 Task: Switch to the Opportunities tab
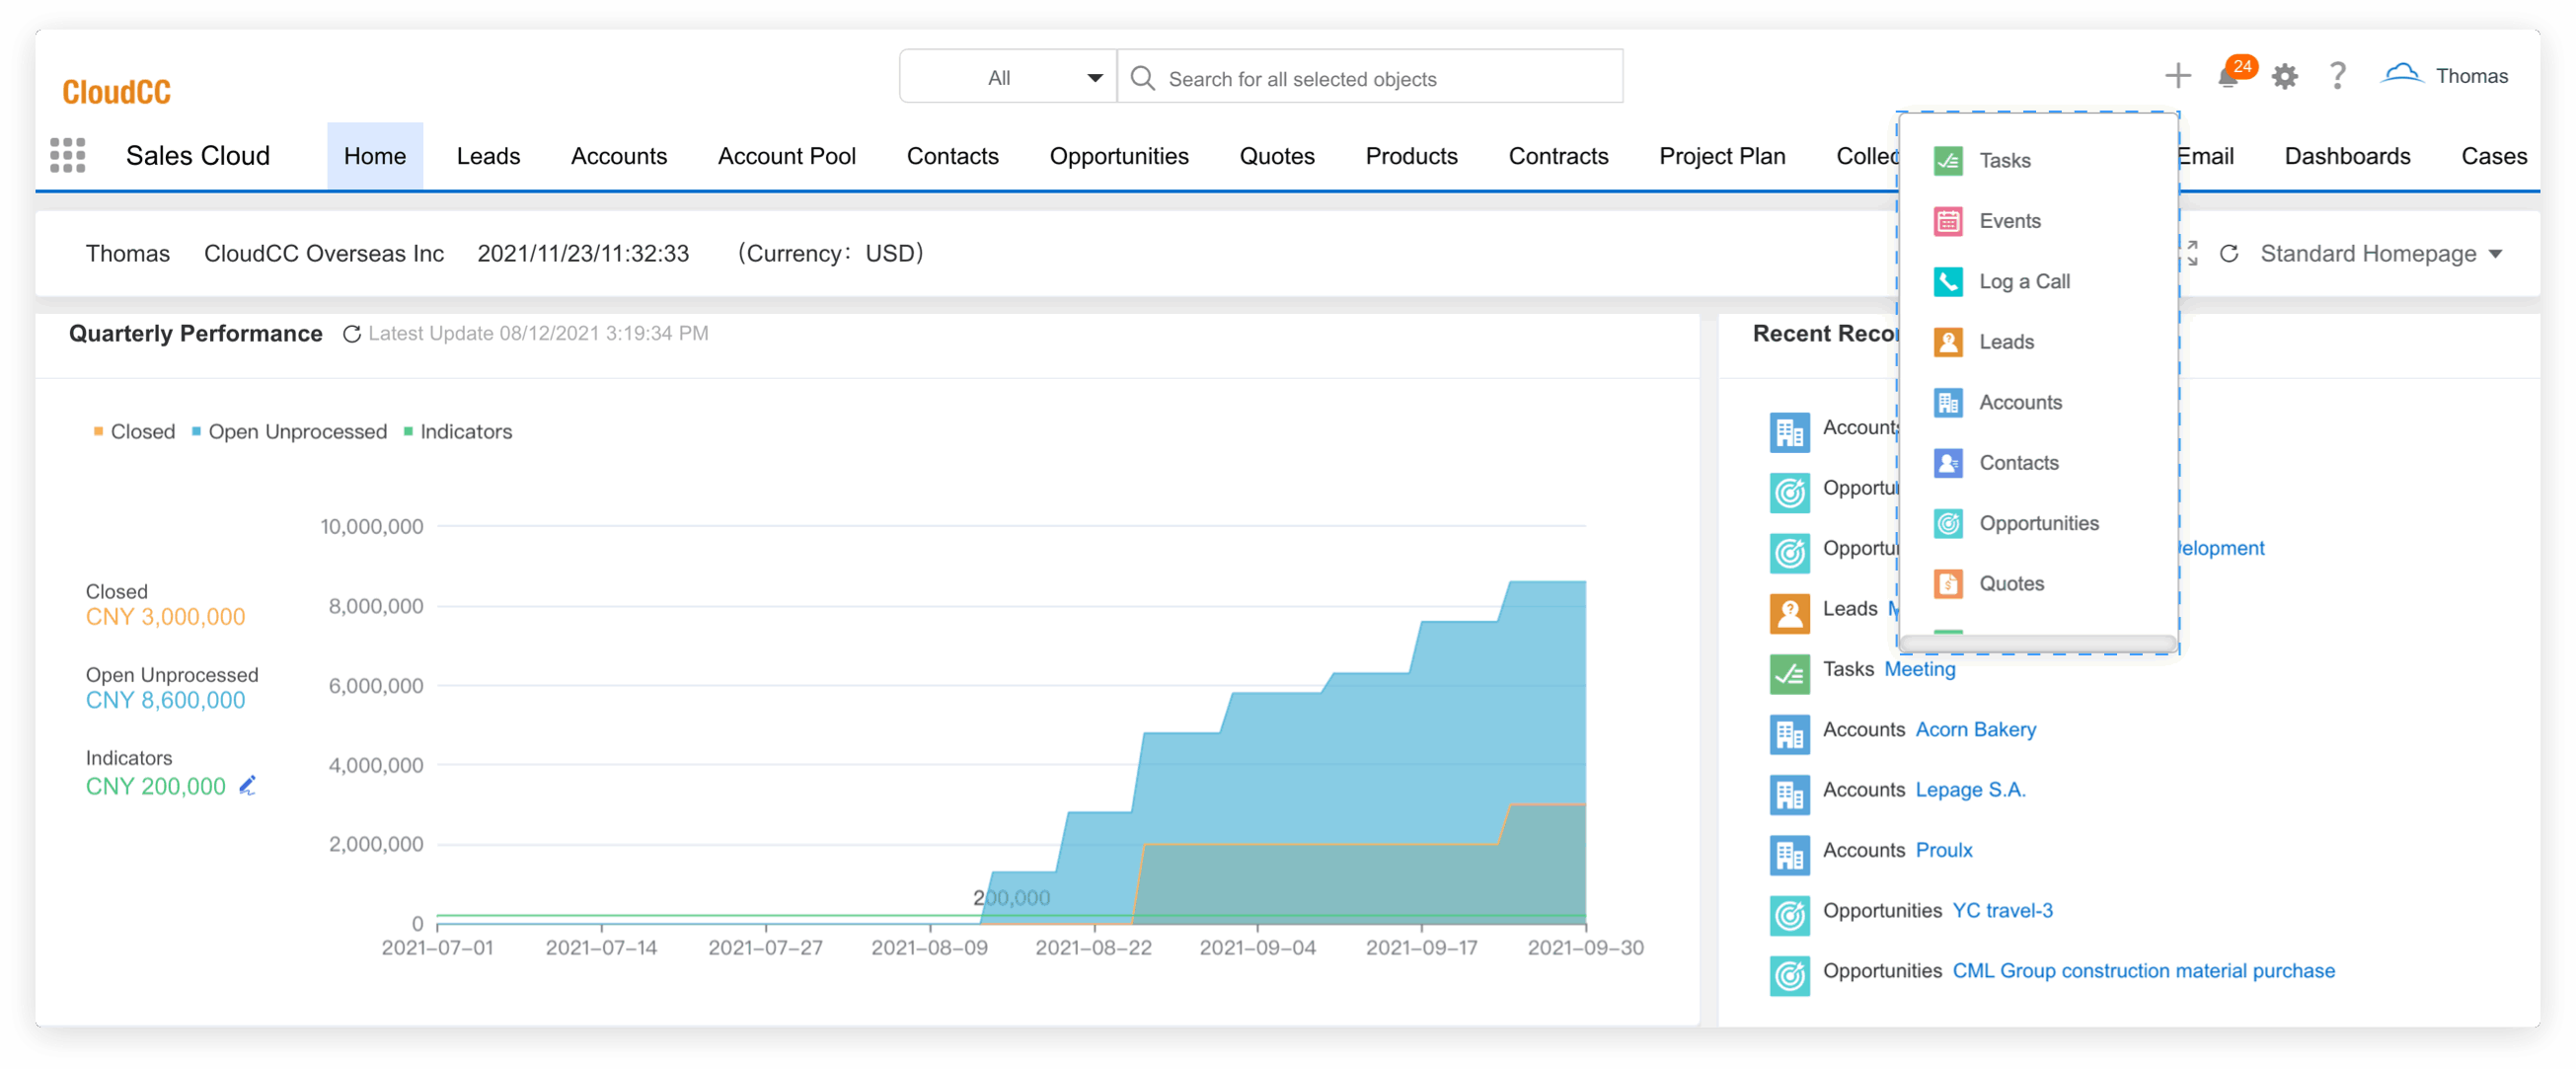(x=1118, y=156)
